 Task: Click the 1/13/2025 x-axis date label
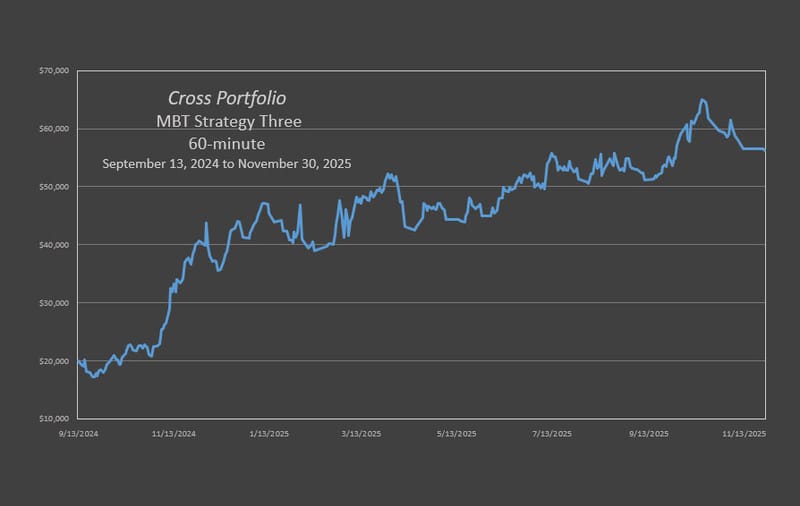click(x=268, y=434)
